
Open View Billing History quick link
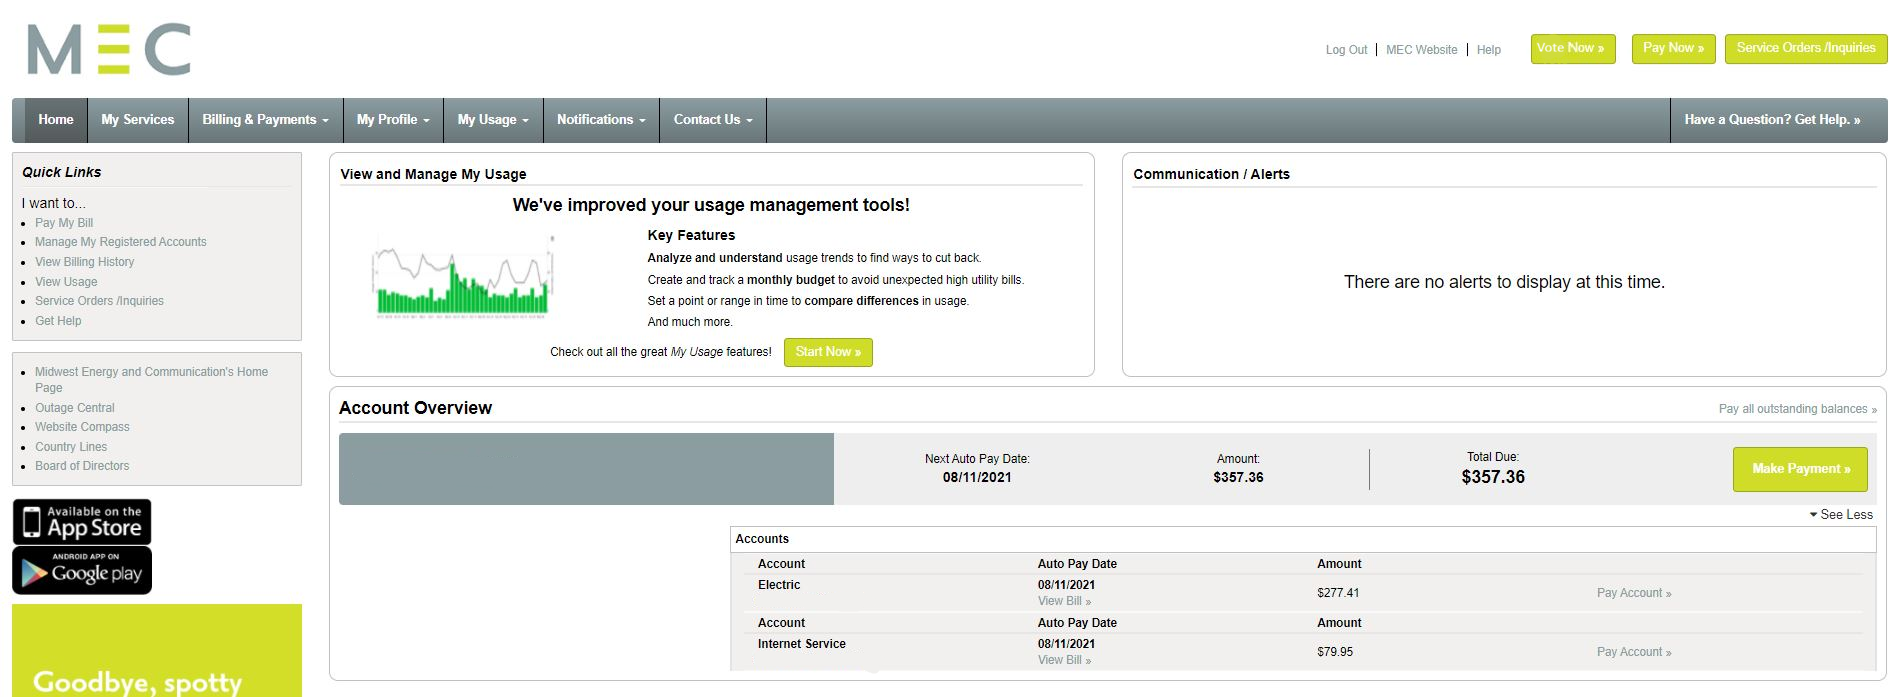tap(85, 262)
